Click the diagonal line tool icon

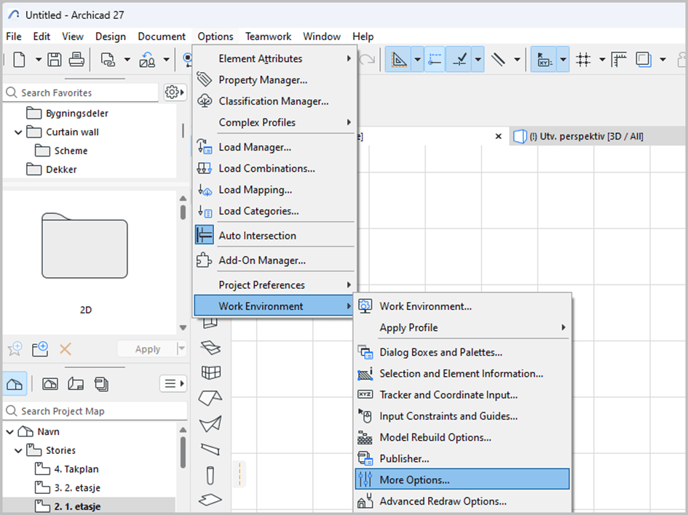click(x=498, y=59)
